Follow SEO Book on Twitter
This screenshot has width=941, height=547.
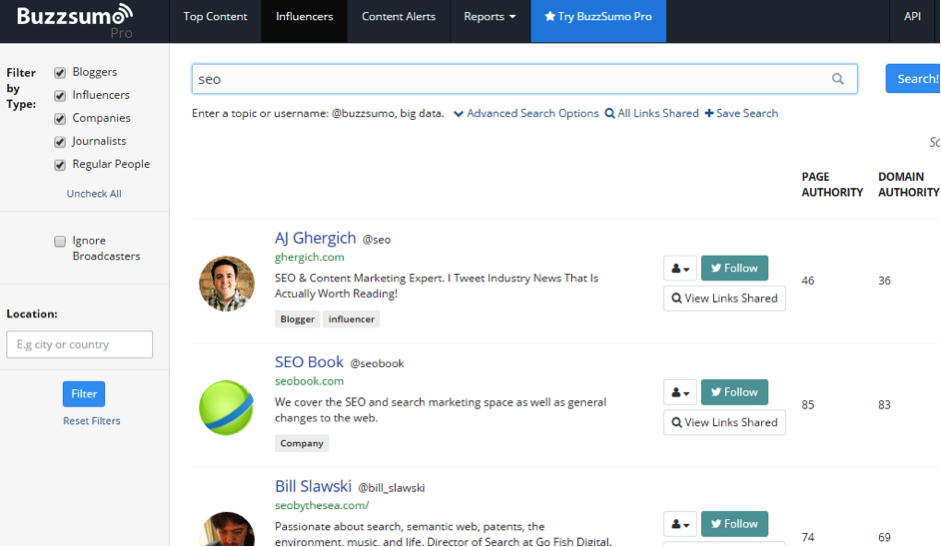(734, 392)
